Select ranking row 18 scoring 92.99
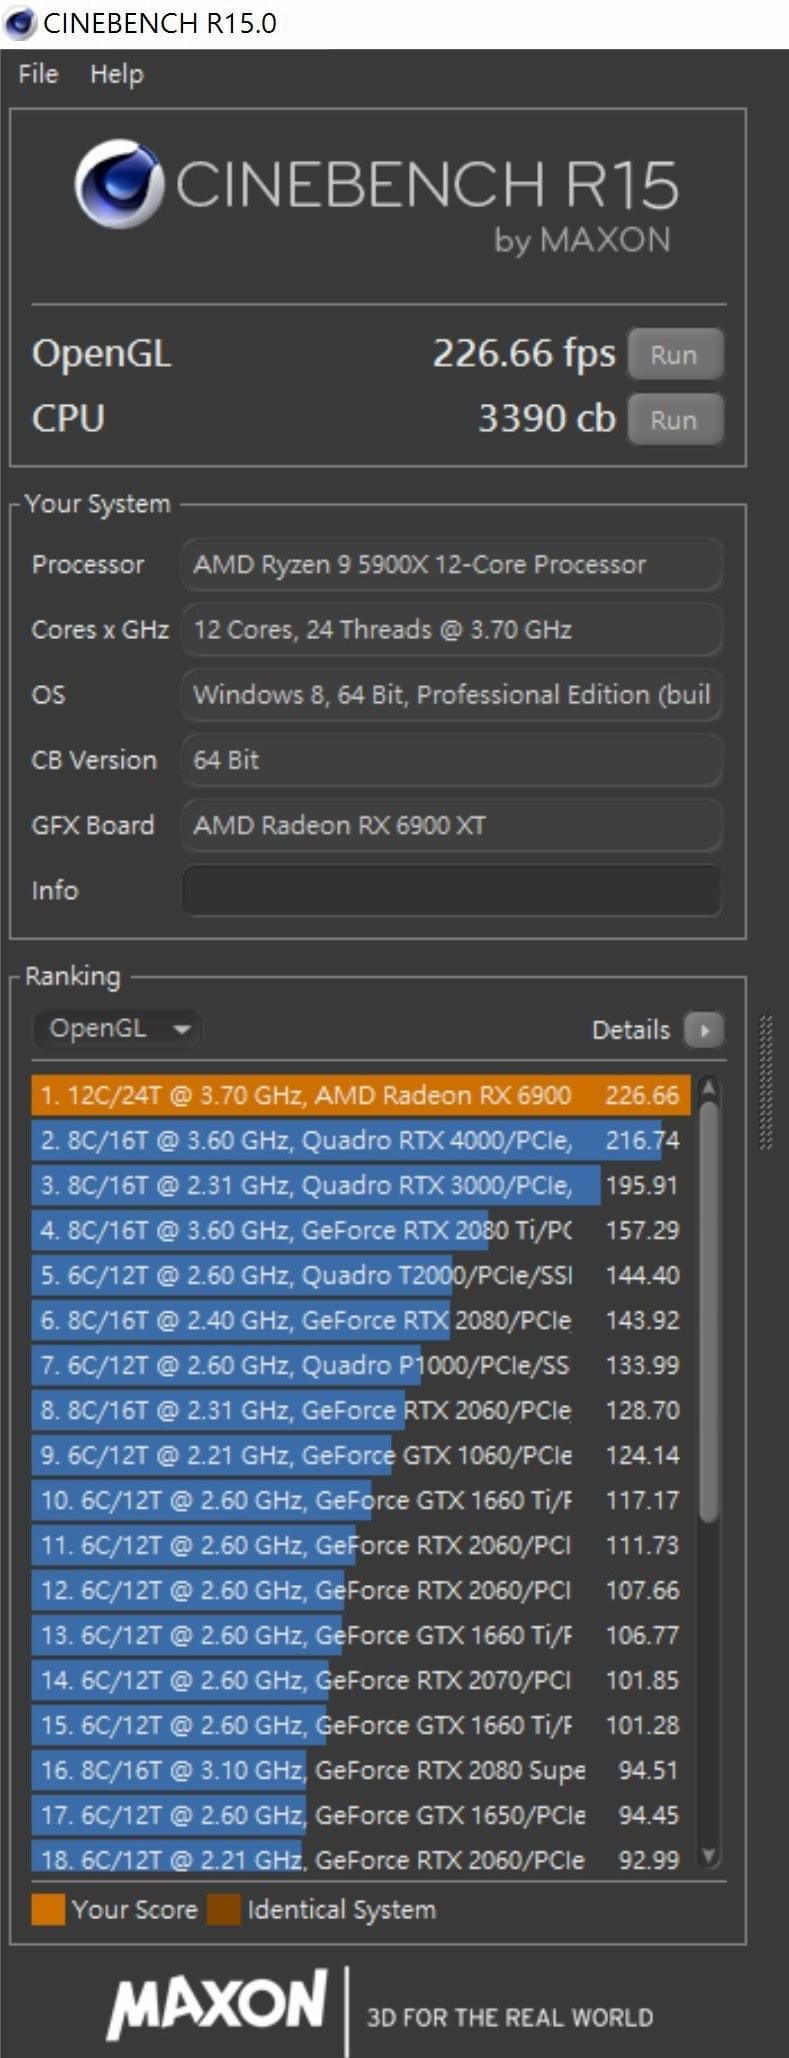The height and width of the screenshot is (2058, 789). [361, 1858]
